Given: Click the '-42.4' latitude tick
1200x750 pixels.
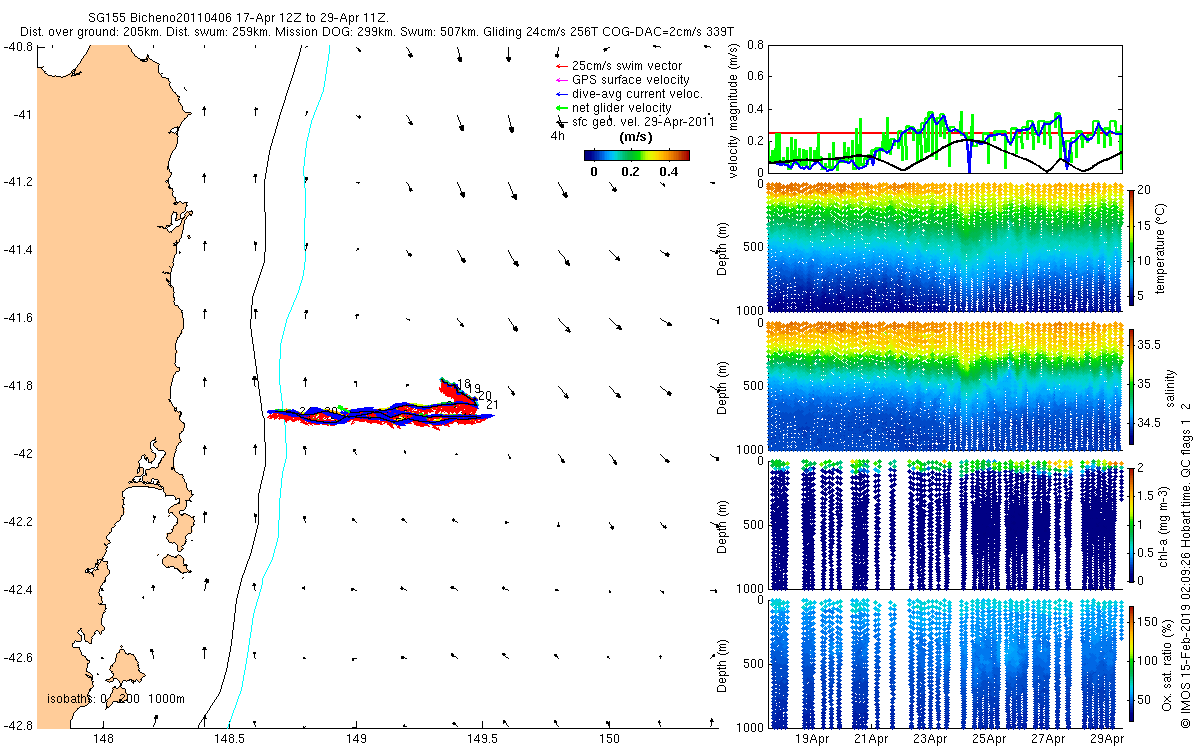Looking at the screenshot, I should 18,590.
